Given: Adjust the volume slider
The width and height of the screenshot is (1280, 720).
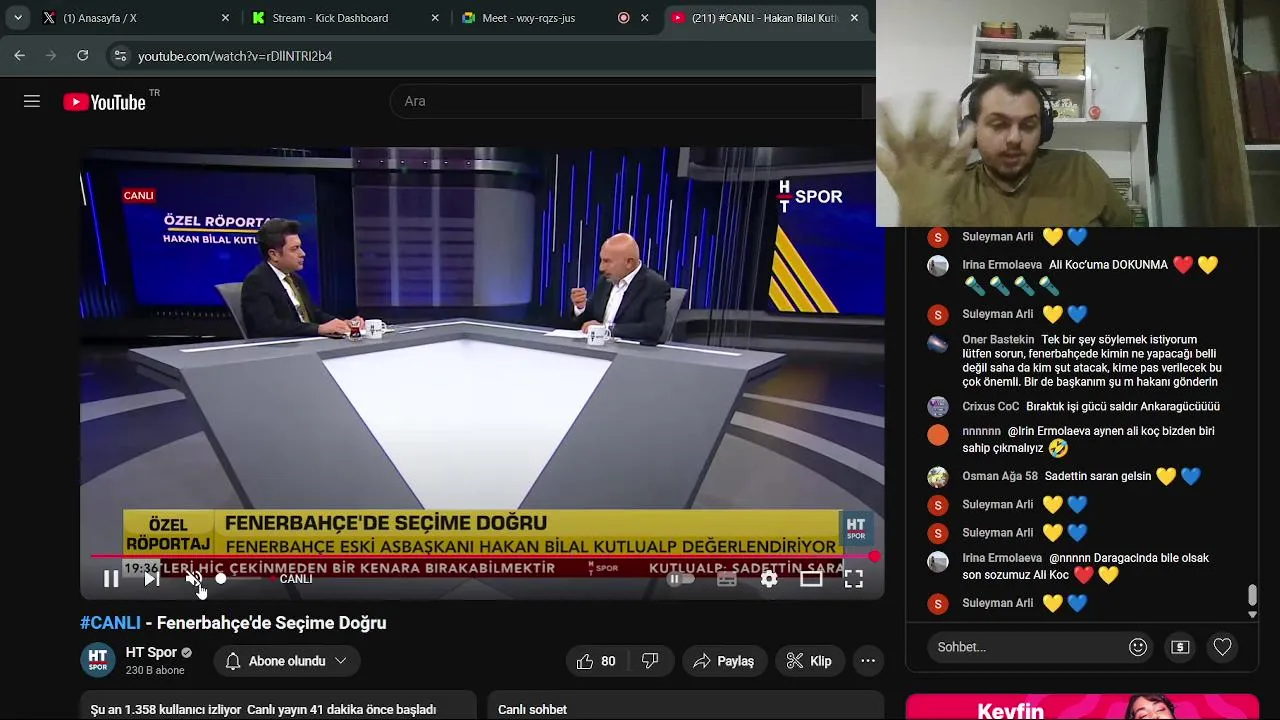Looking at the screenshot, I should coord(240,579).
